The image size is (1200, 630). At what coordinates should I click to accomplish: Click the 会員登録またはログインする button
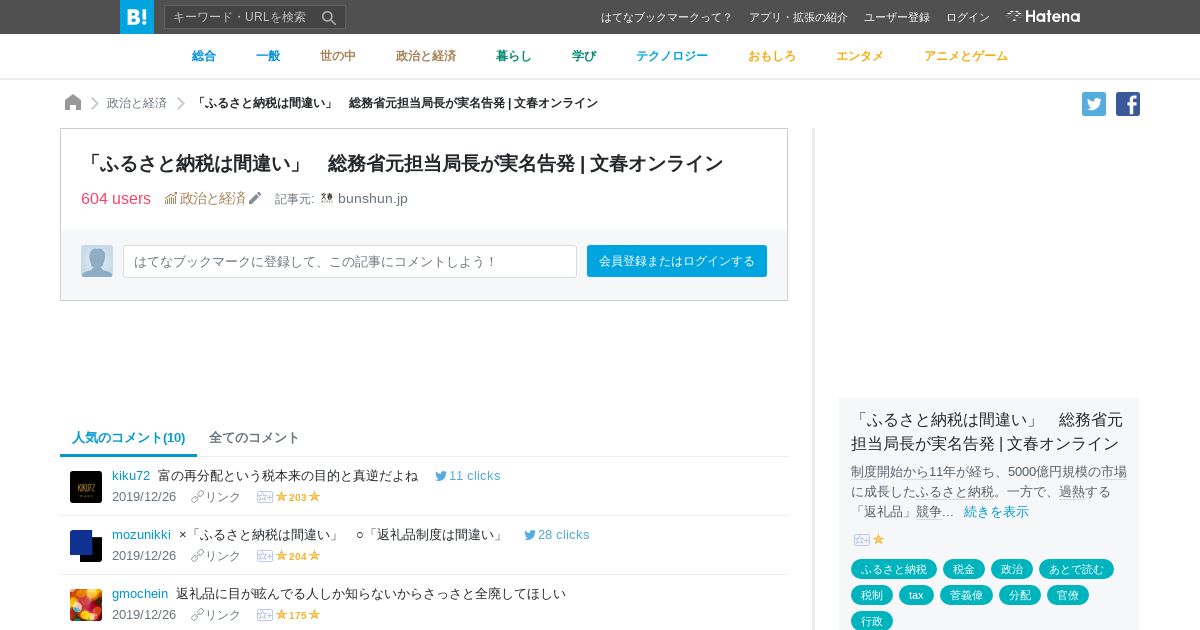[677, 261]
